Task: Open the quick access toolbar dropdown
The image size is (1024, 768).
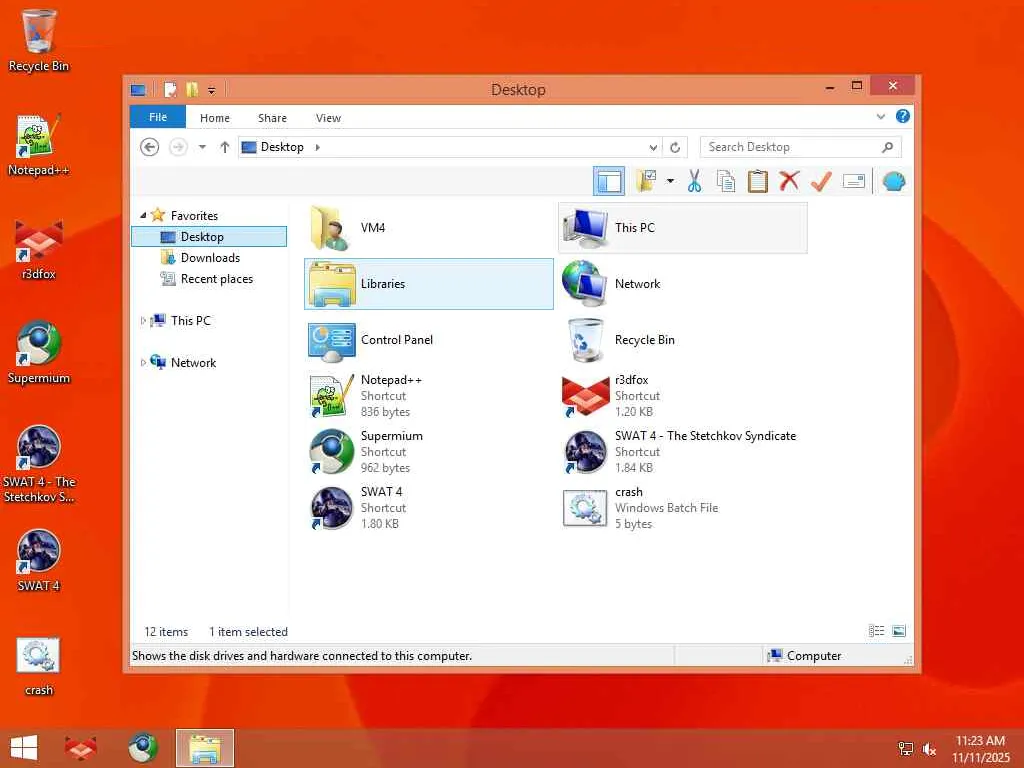Action: (x=212, y=90)
